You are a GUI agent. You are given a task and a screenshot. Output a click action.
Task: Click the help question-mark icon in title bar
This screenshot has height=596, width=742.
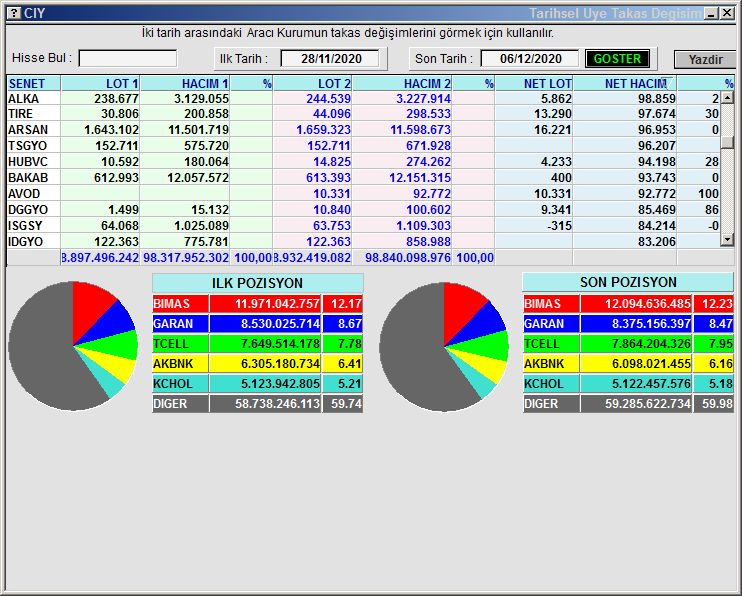coord(15,13)
